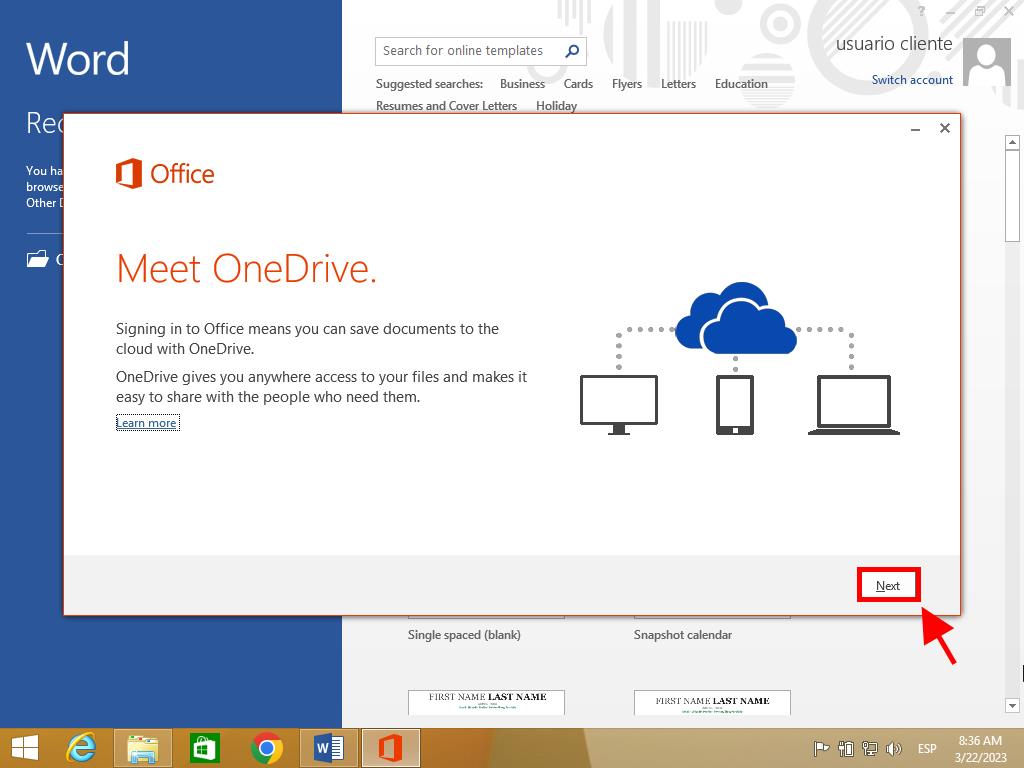Select the Business suggested search
This screenshot has width=1024, height=768.
coord(522,84)
